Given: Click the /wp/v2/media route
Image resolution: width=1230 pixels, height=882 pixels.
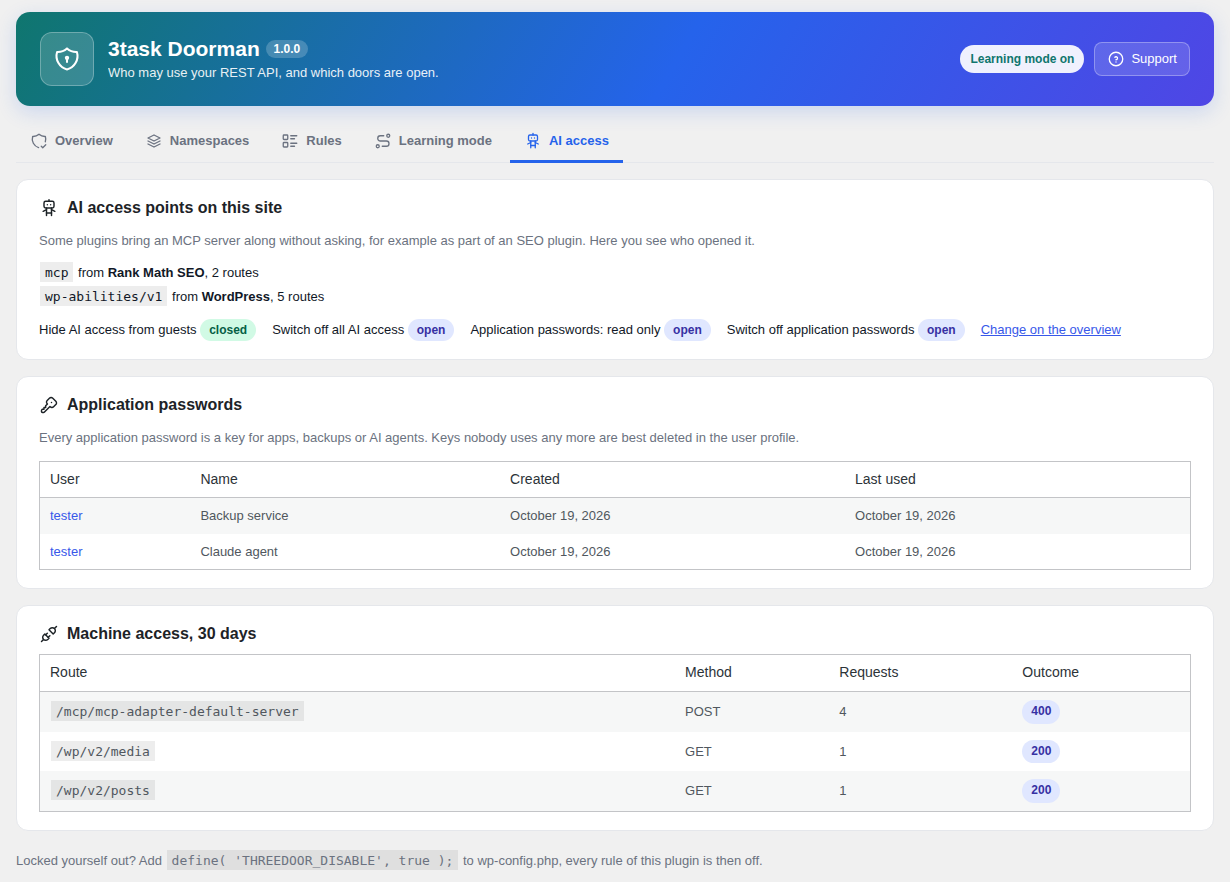Looking at the screenshot, I should pyautogui.click(x=103, y=751).
